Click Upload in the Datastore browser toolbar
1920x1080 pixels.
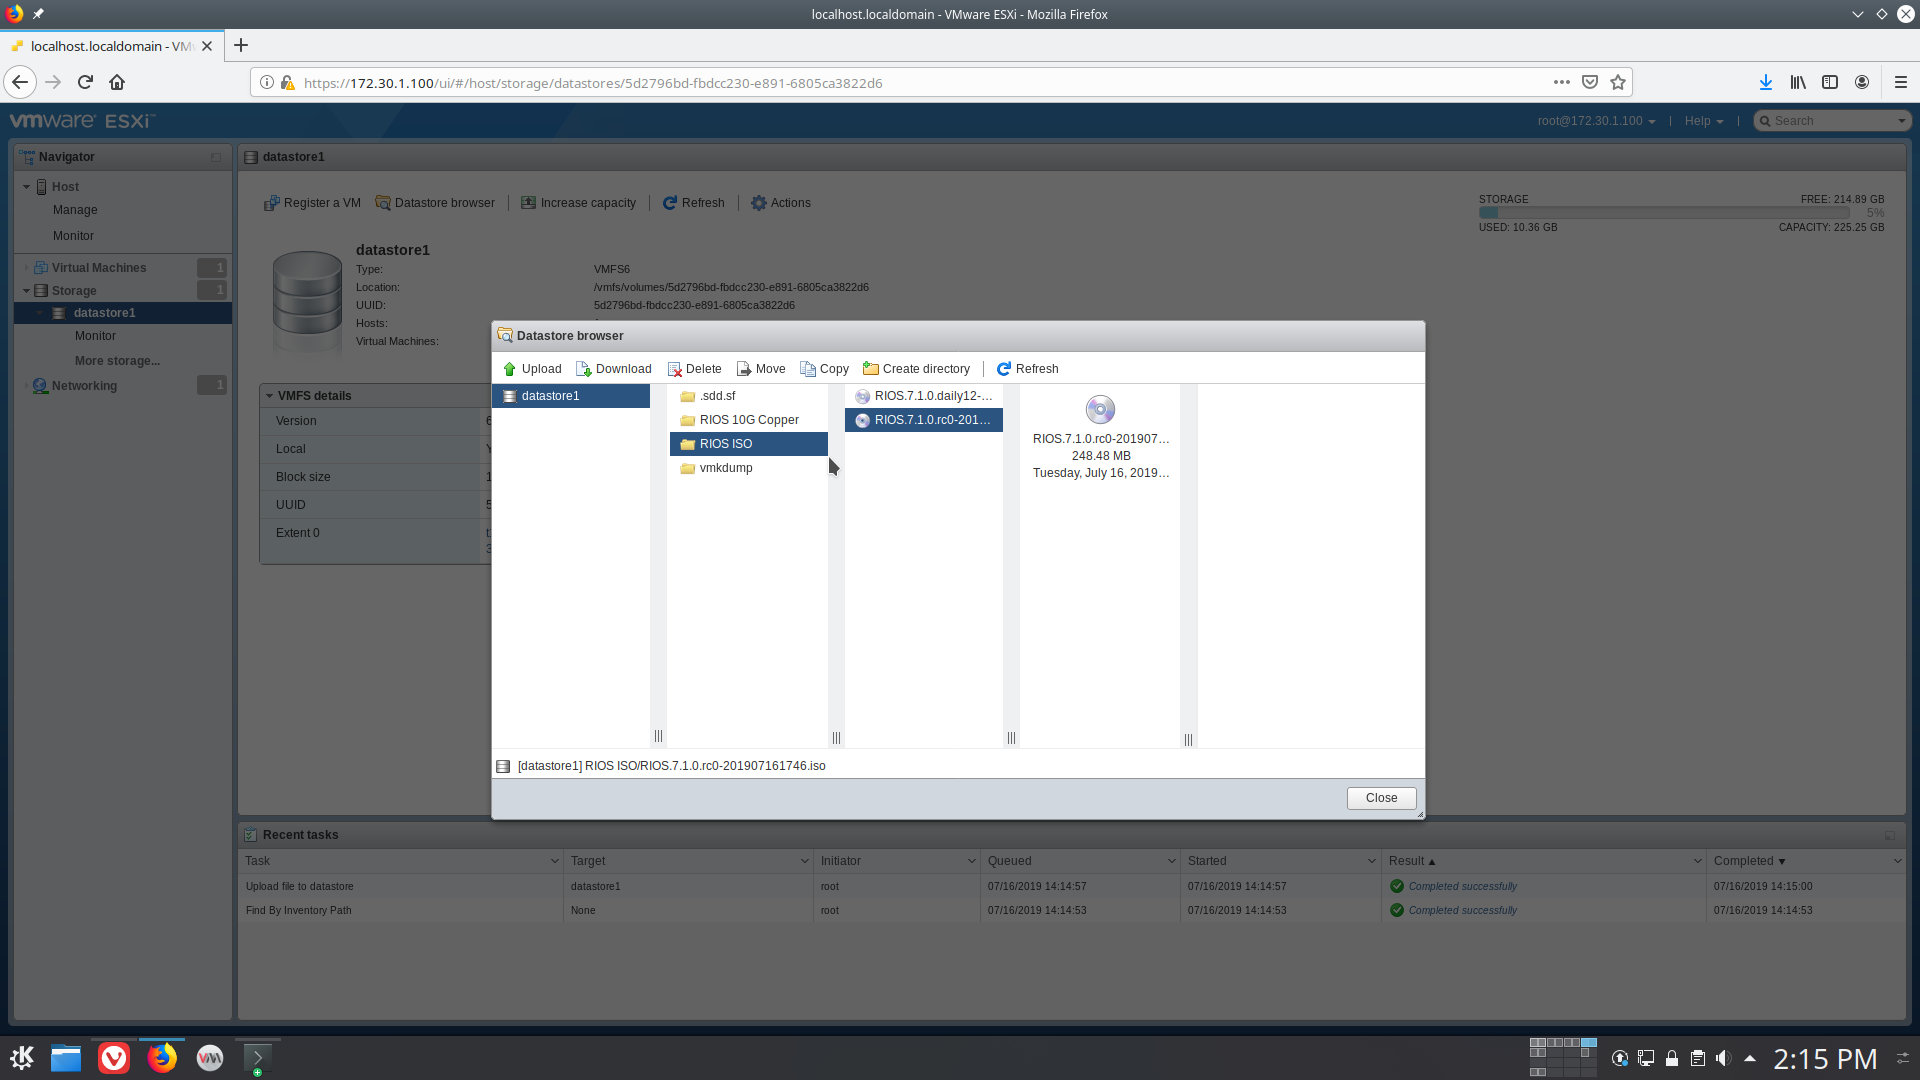(532, 369)
